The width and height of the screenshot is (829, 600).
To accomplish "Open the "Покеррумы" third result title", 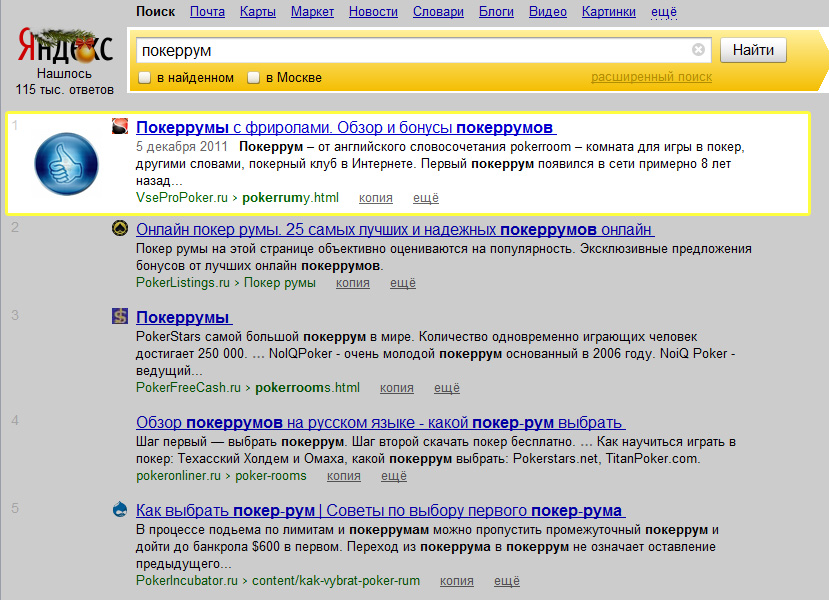I will click(184, 317).
